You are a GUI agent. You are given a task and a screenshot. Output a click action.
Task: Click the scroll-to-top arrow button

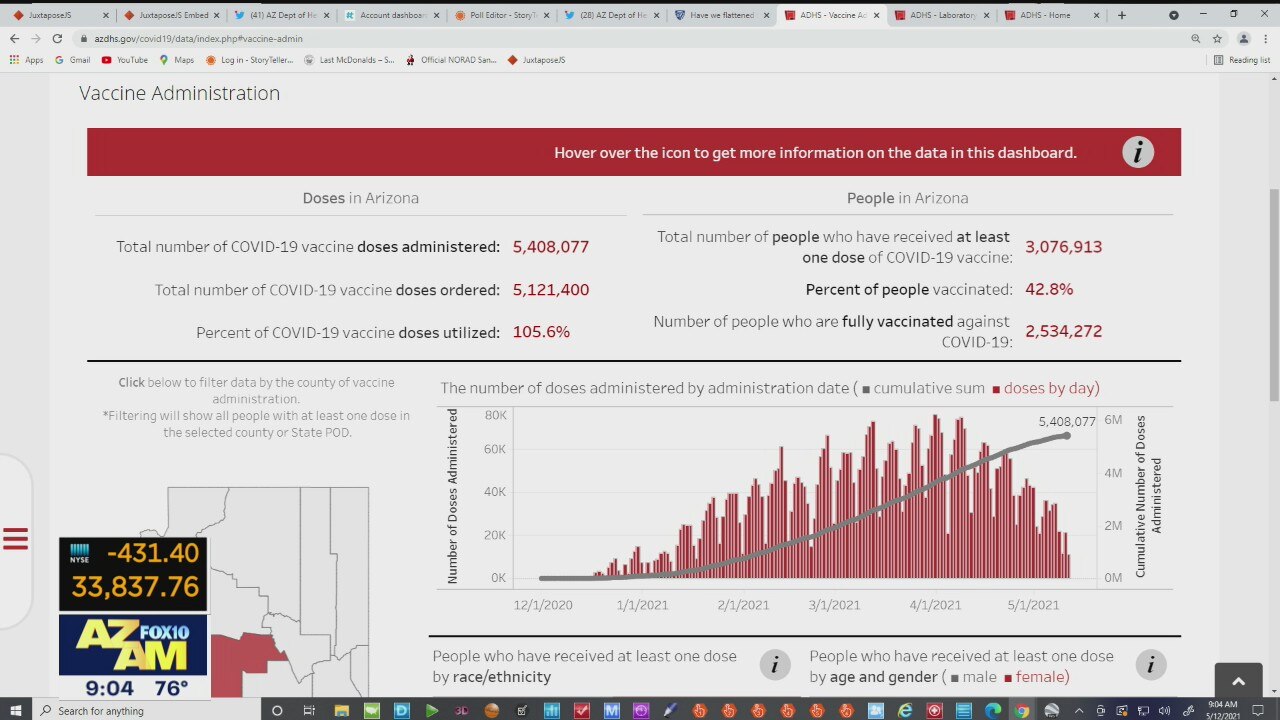click(1238, 681)
